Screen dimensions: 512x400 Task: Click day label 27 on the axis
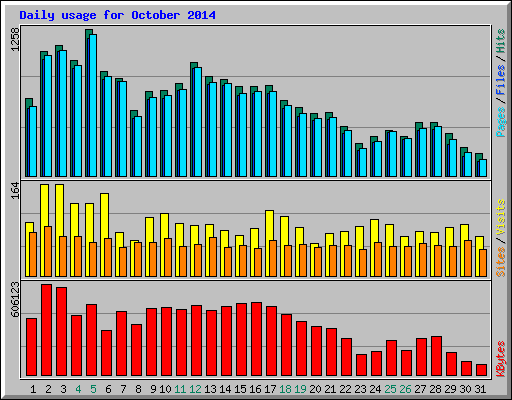[420, 389]
